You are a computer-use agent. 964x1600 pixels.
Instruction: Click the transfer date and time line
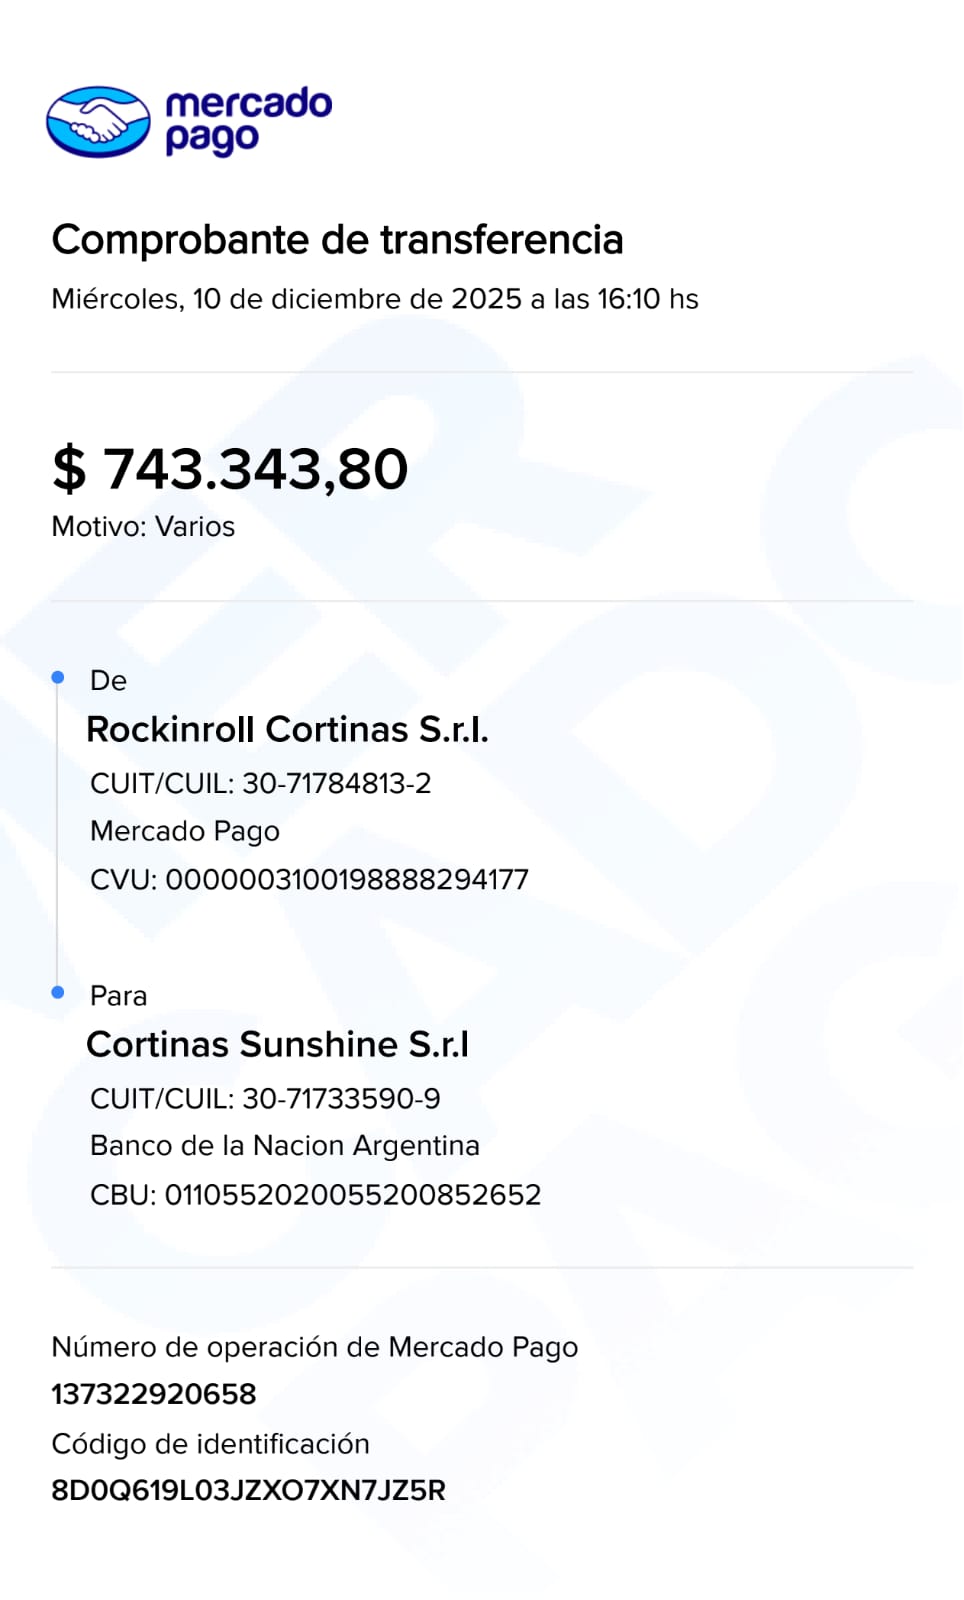point(374,299)
